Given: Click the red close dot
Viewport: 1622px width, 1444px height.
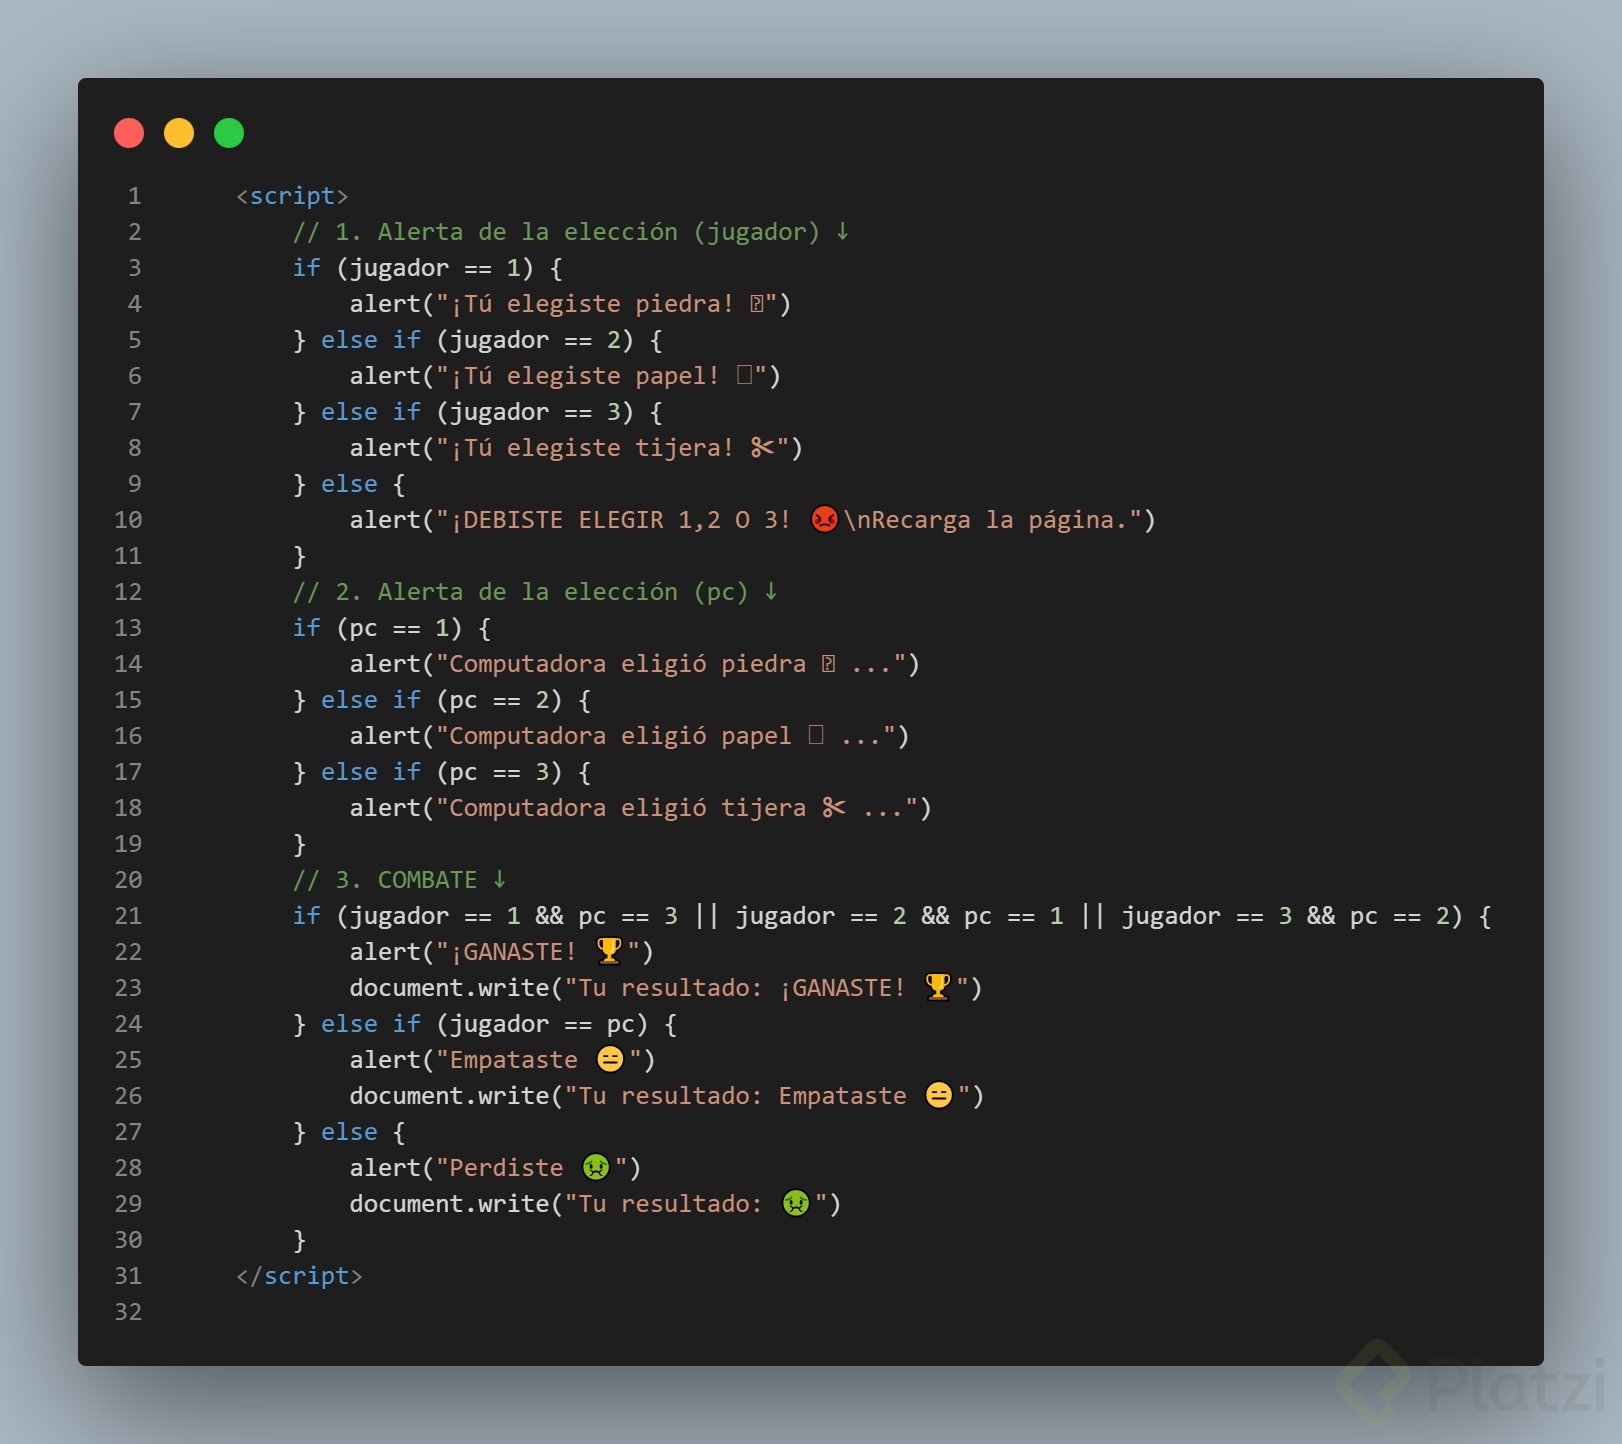Looking at the screenshot, I should [x=129, y=133].
